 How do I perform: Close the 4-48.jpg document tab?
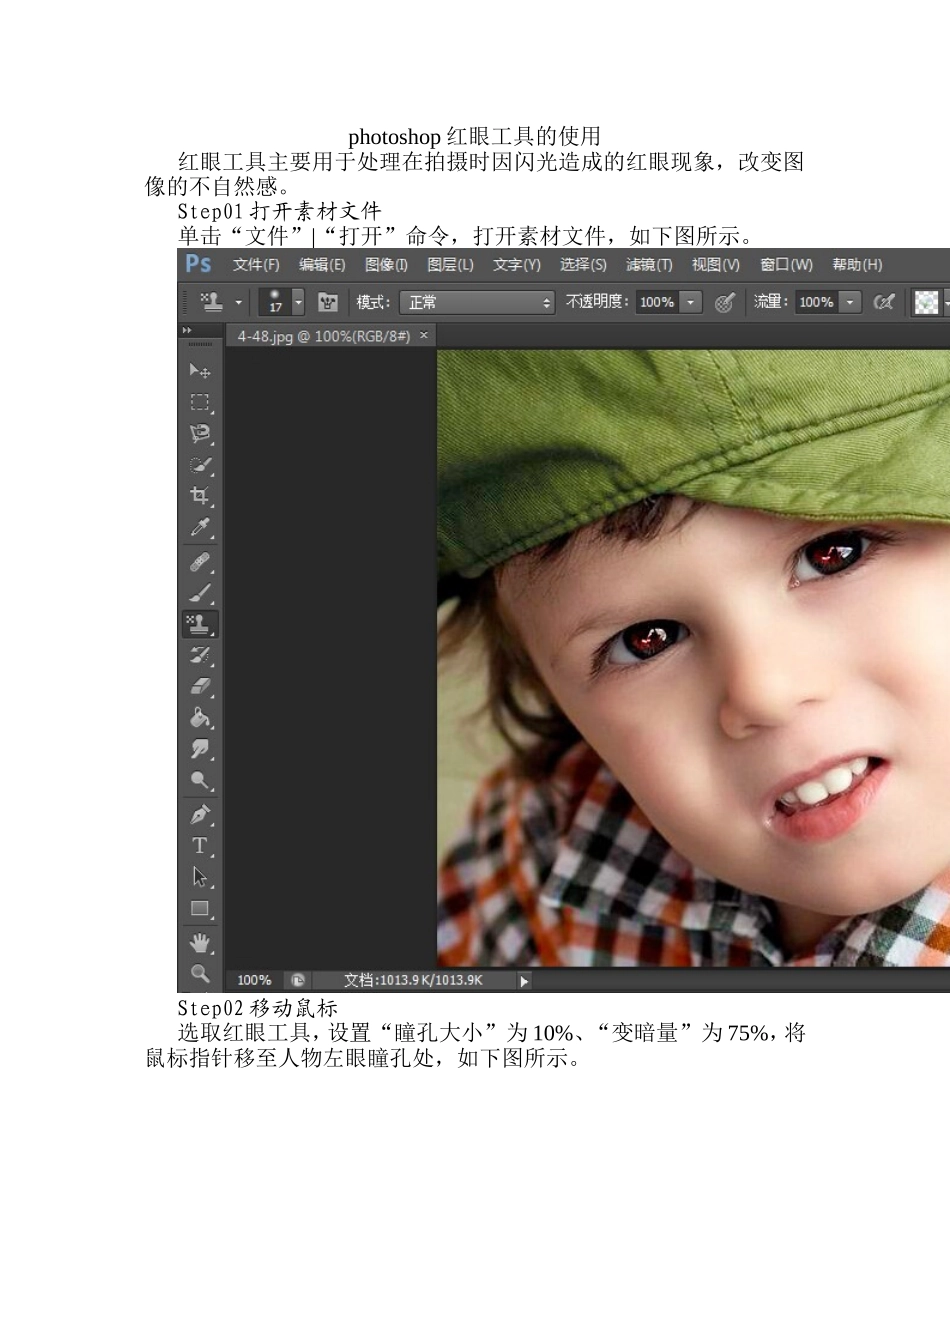(x=424, y=335)
